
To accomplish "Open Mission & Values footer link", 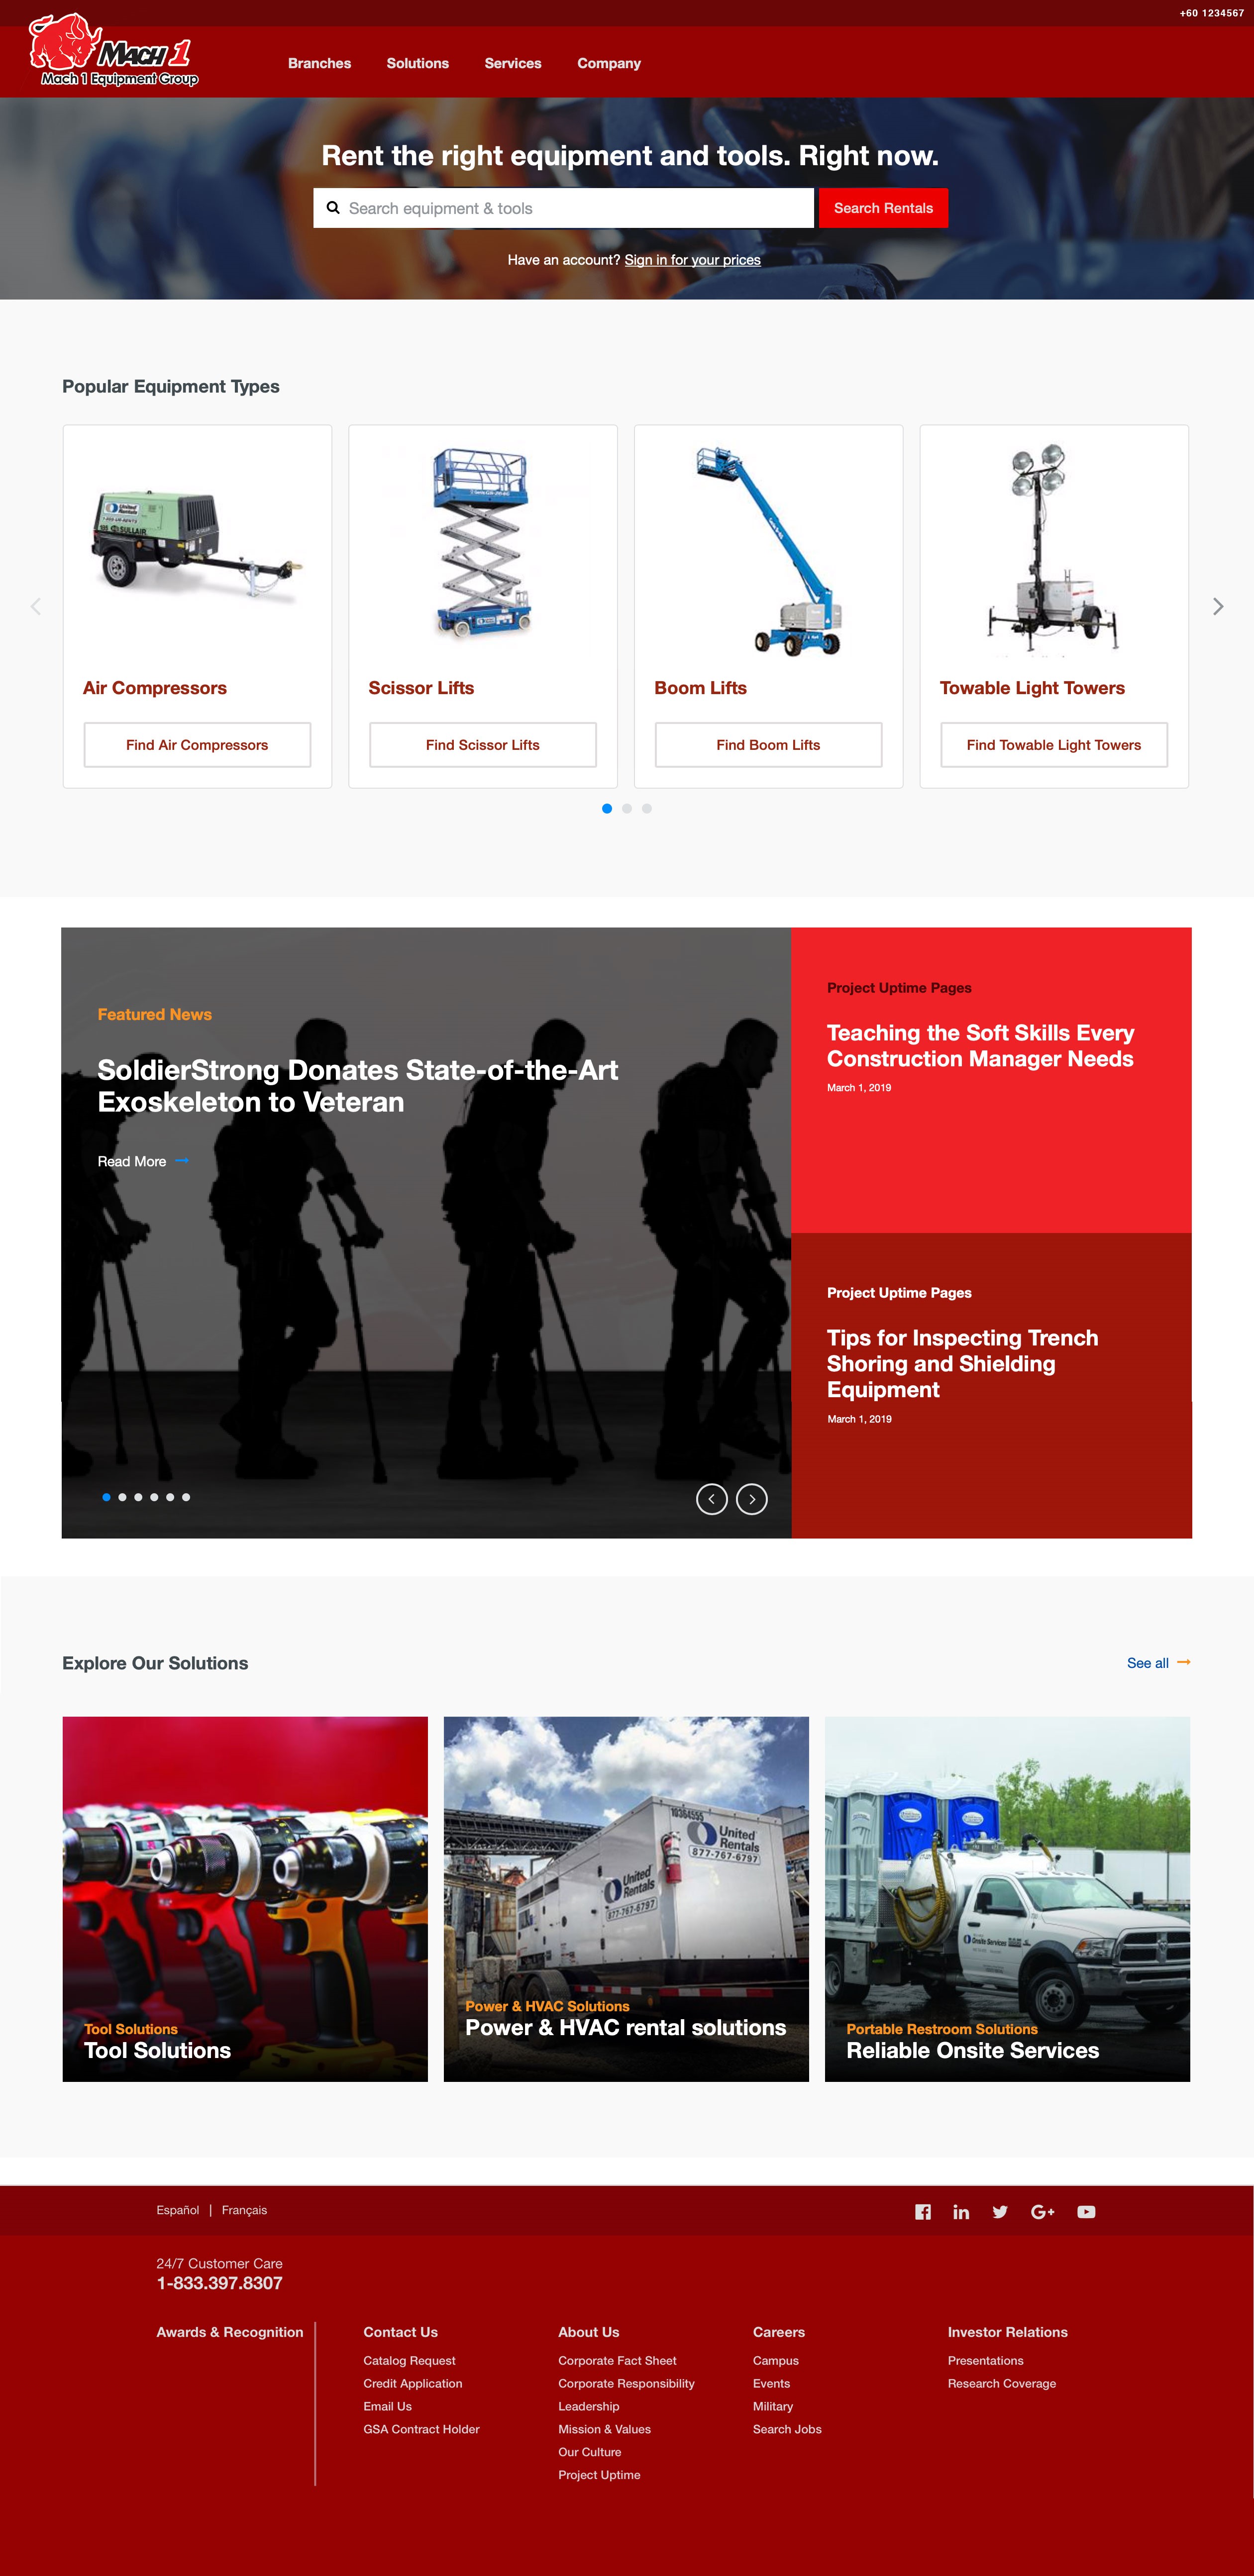I will [604, 2429].
